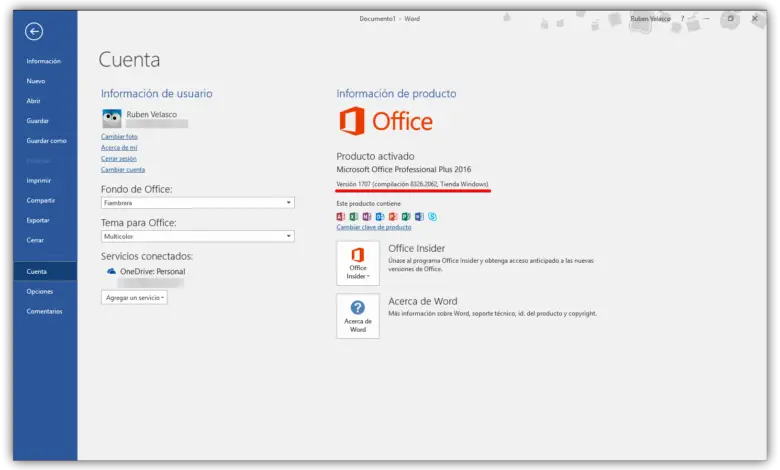This screenshot has width=780, height=470.
Task: Open Opciones in the sidebar
Action: (40, 291)
